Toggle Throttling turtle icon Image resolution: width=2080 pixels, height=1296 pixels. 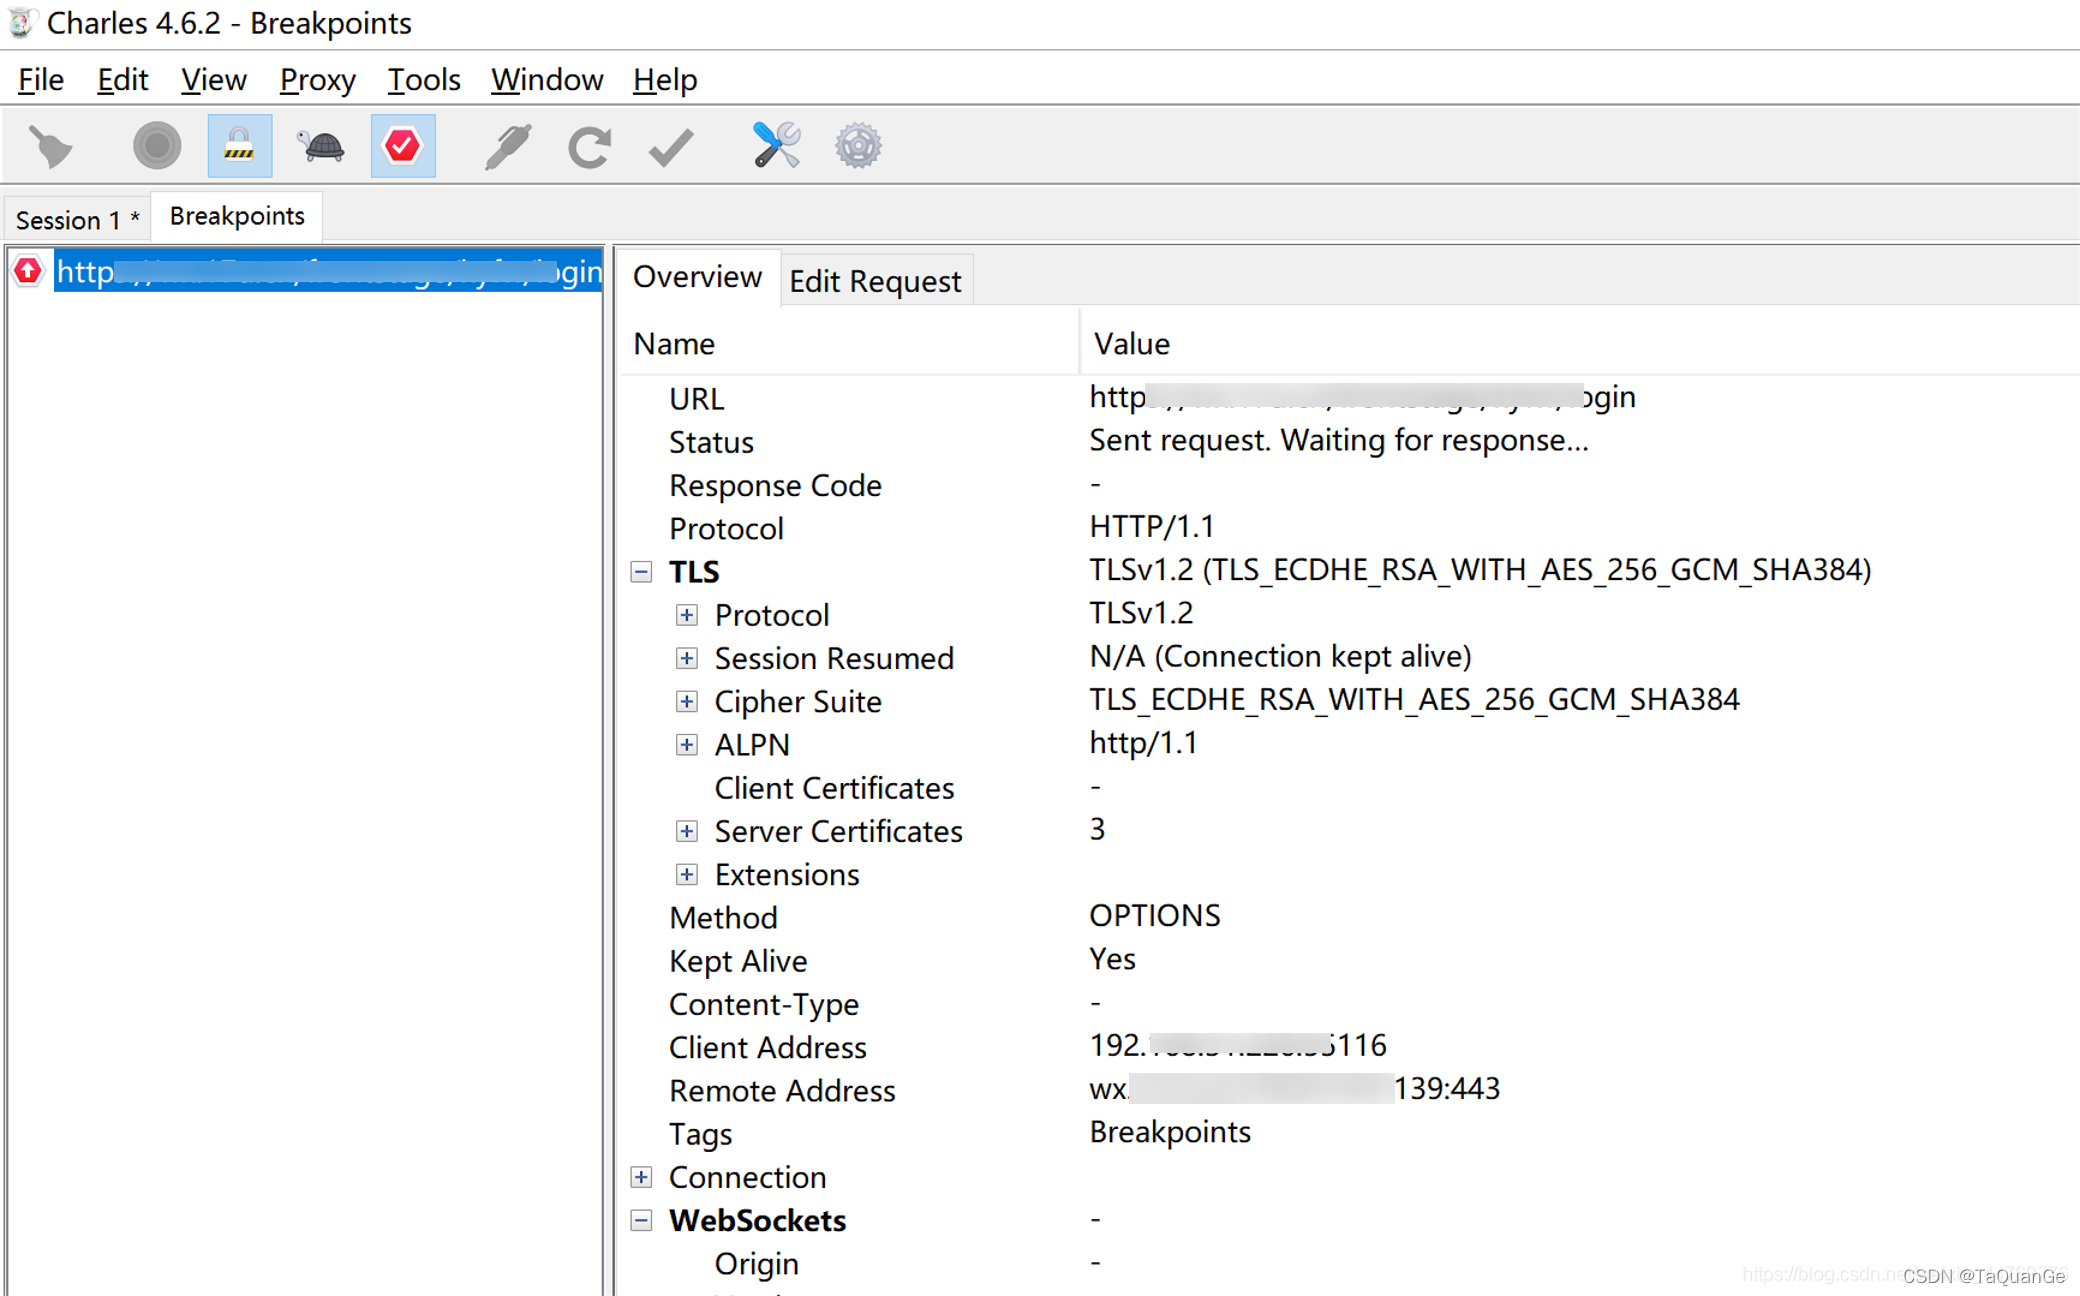(x=321, y=147)
